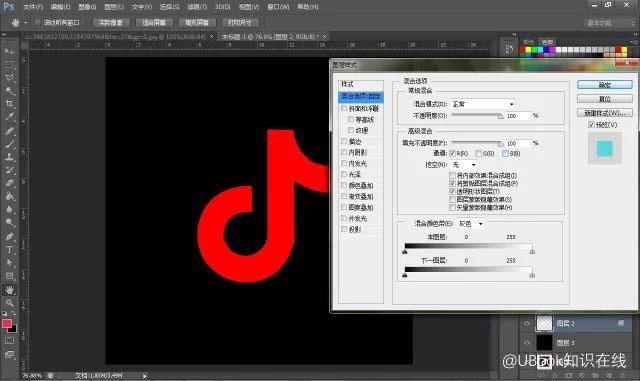The image size is (640, 381).
Task: Open the history panel icon in dock
Action: 509,49
